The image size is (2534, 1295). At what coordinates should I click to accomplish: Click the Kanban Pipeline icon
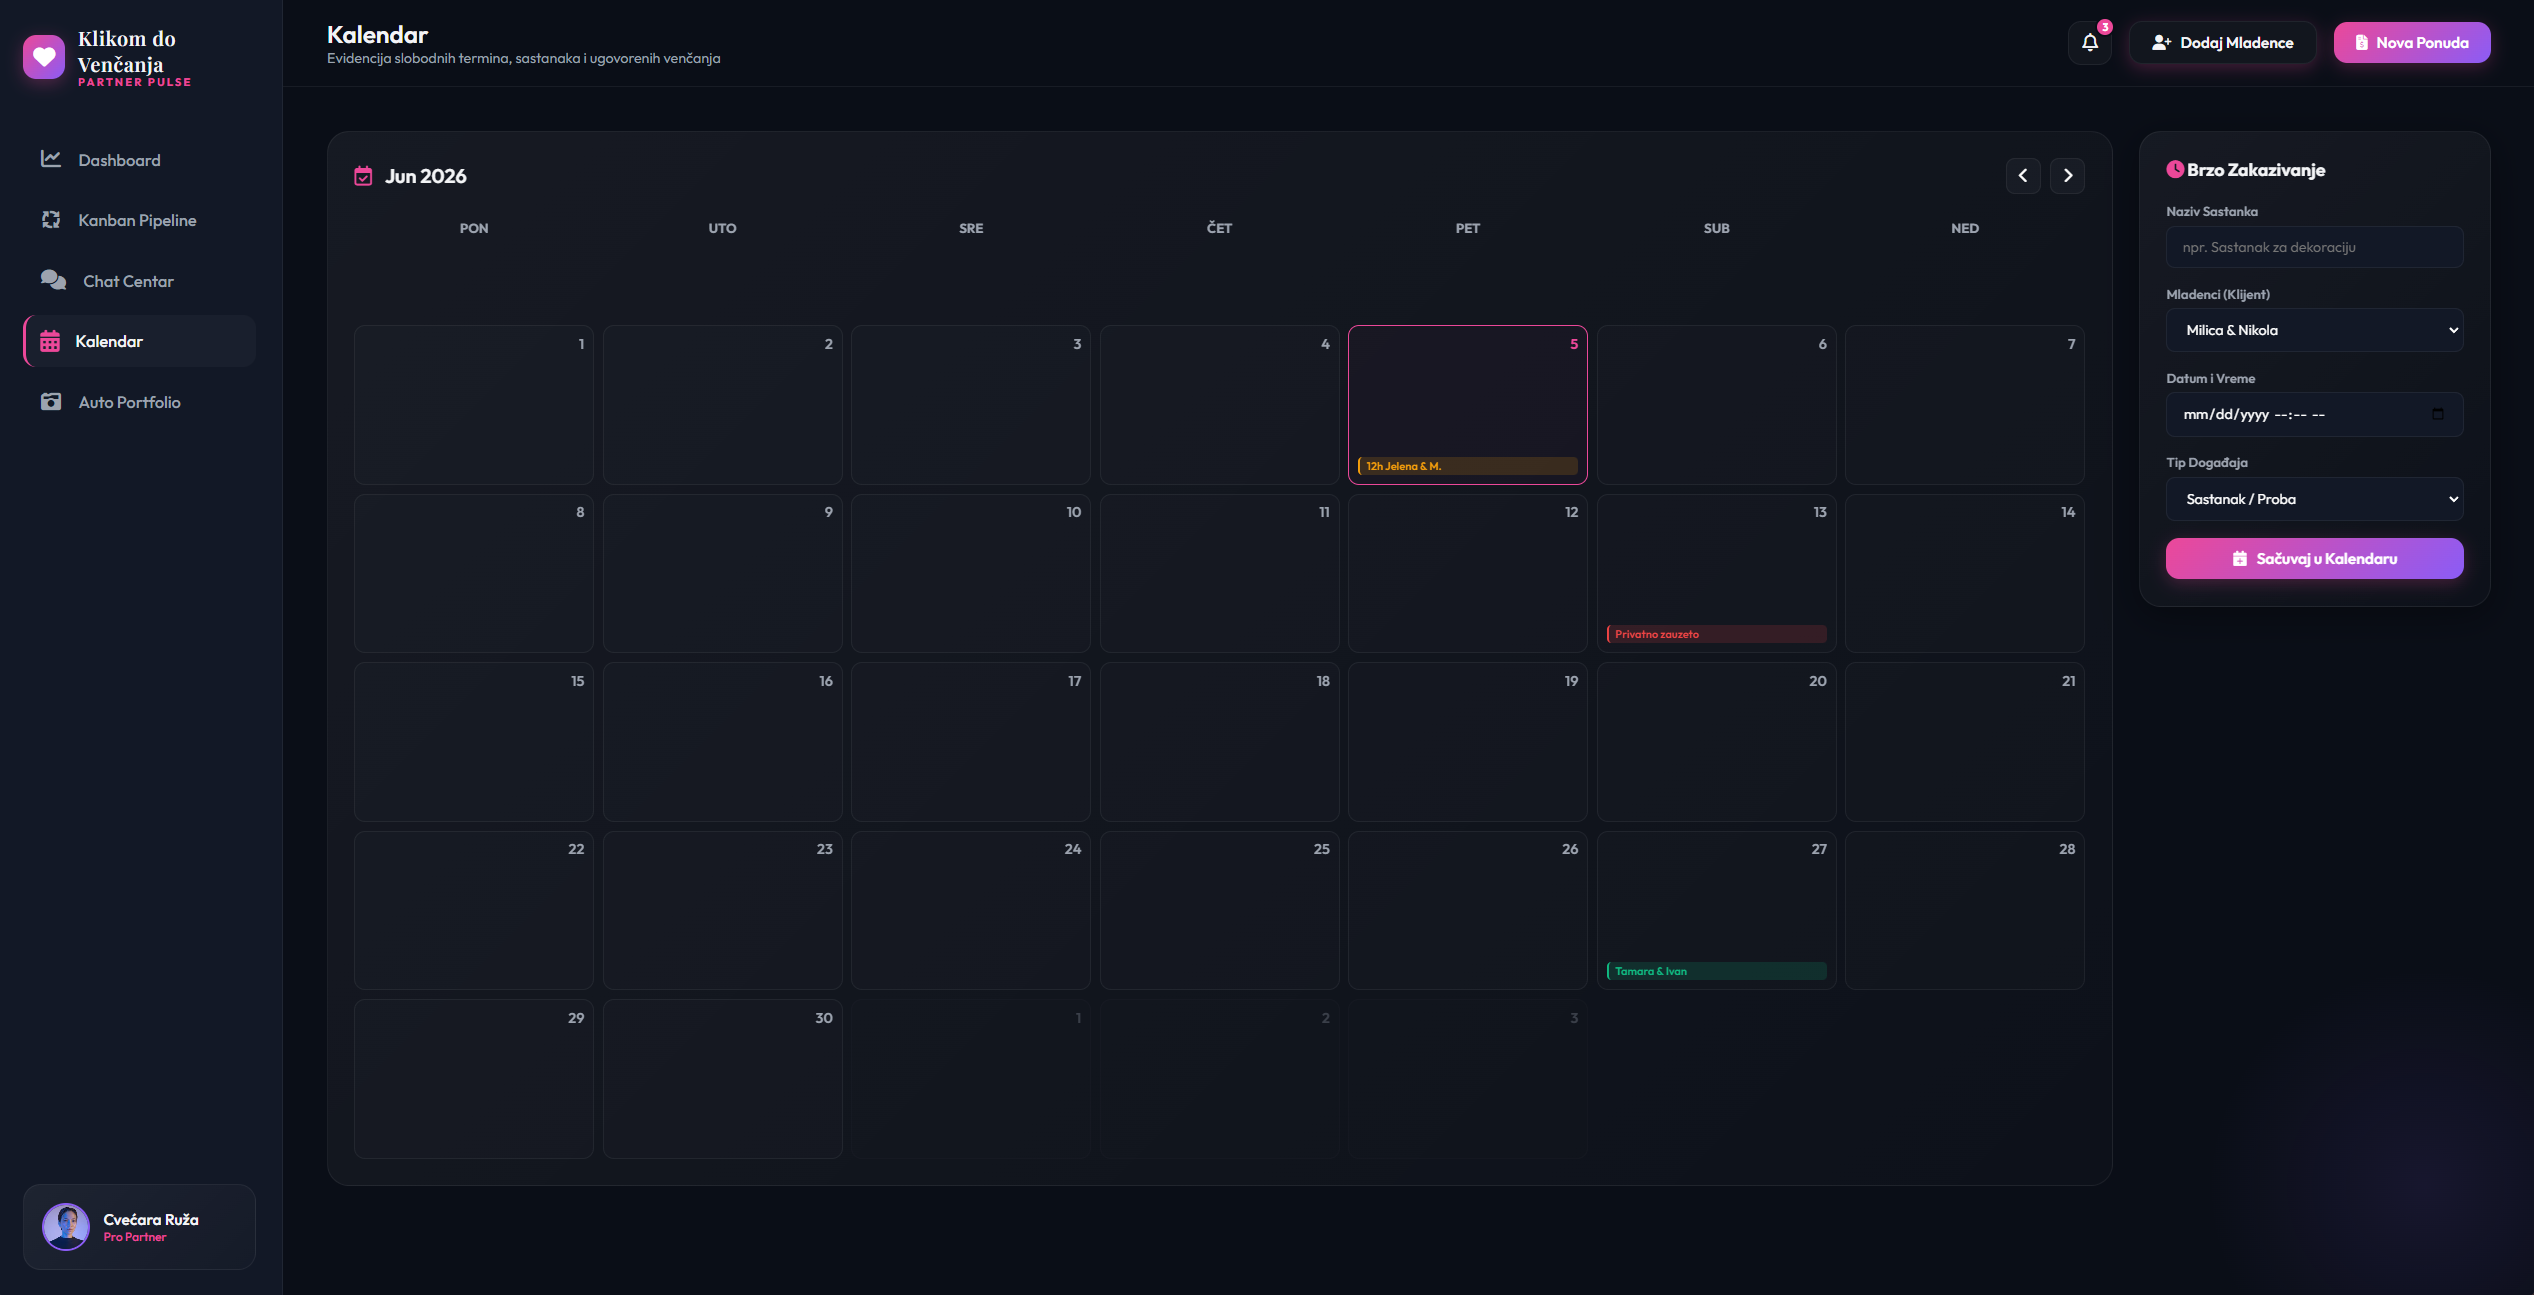tap(51, 220)
